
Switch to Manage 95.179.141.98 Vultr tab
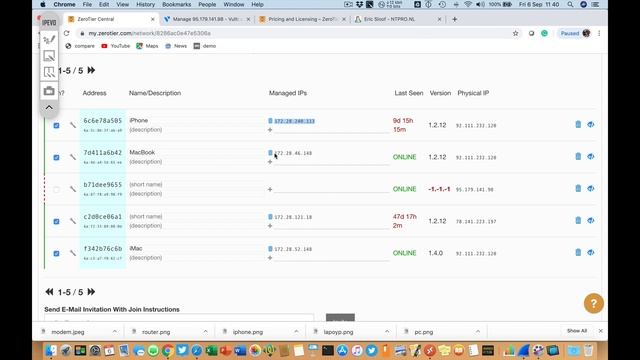[207, 19]
